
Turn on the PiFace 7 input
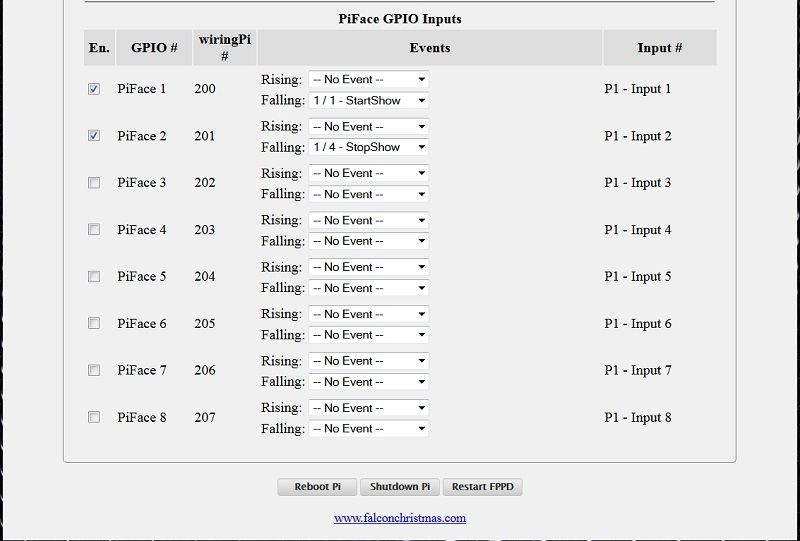[94, 370]
